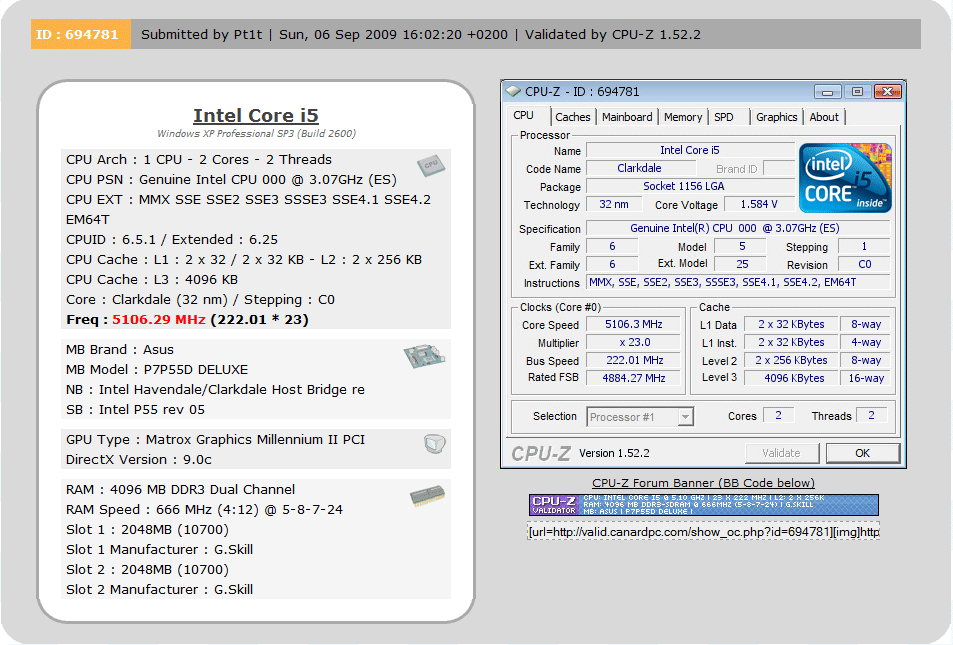Click the CPU-Z title bar app icon
The image size is (953, 645).
pyautogui.click(x=514, y=91)
